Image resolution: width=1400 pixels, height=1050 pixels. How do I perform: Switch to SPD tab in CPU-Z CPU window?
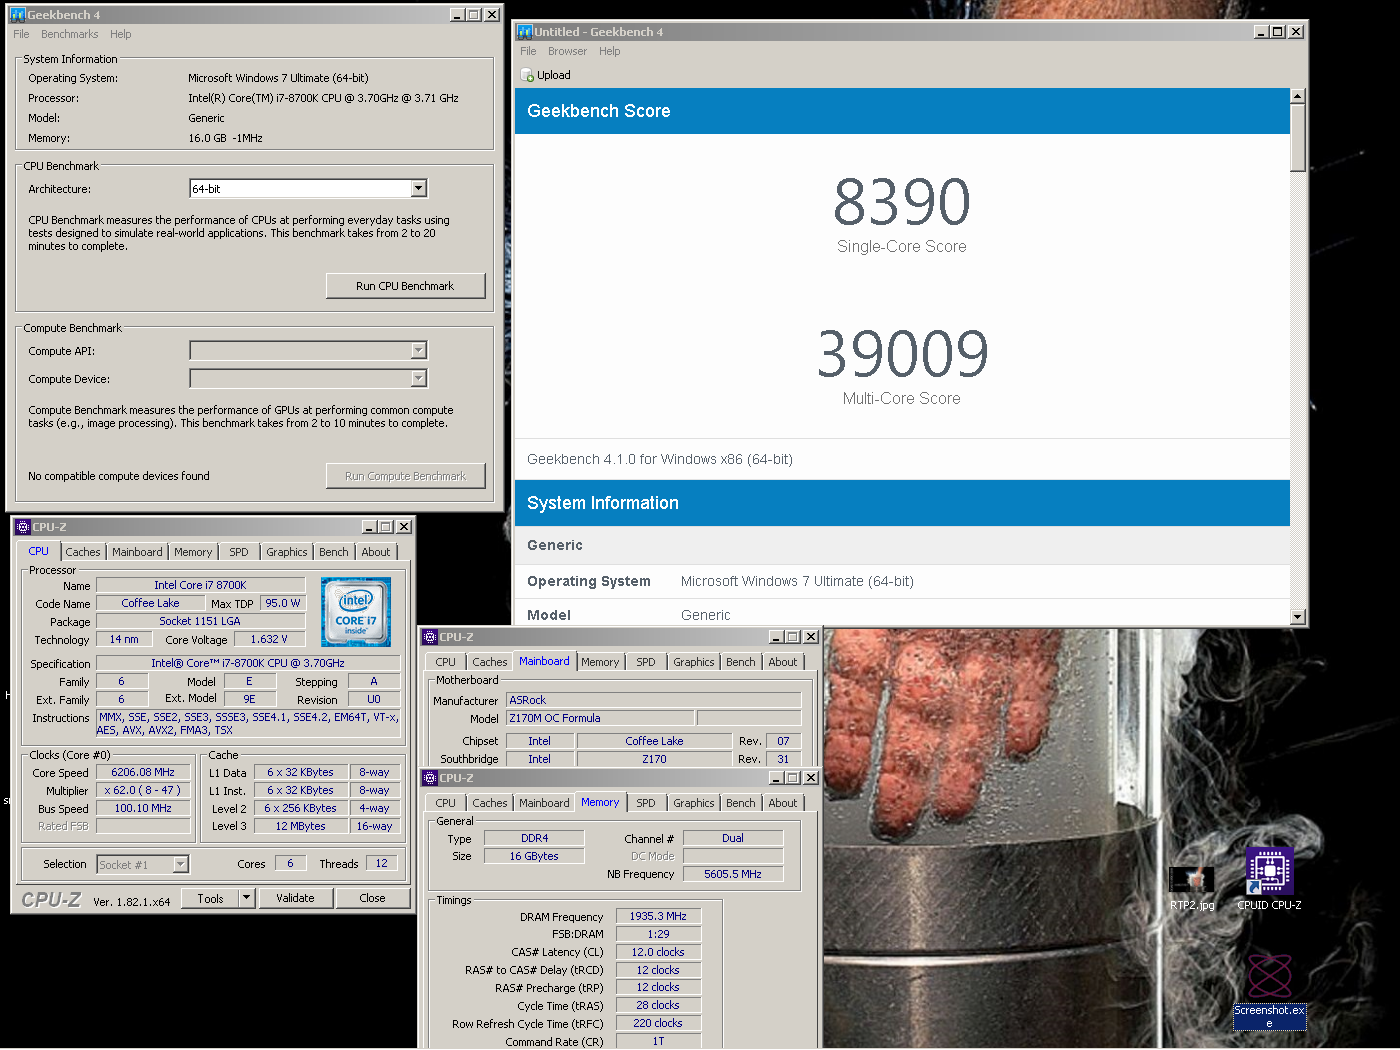[x=239, y=552]
